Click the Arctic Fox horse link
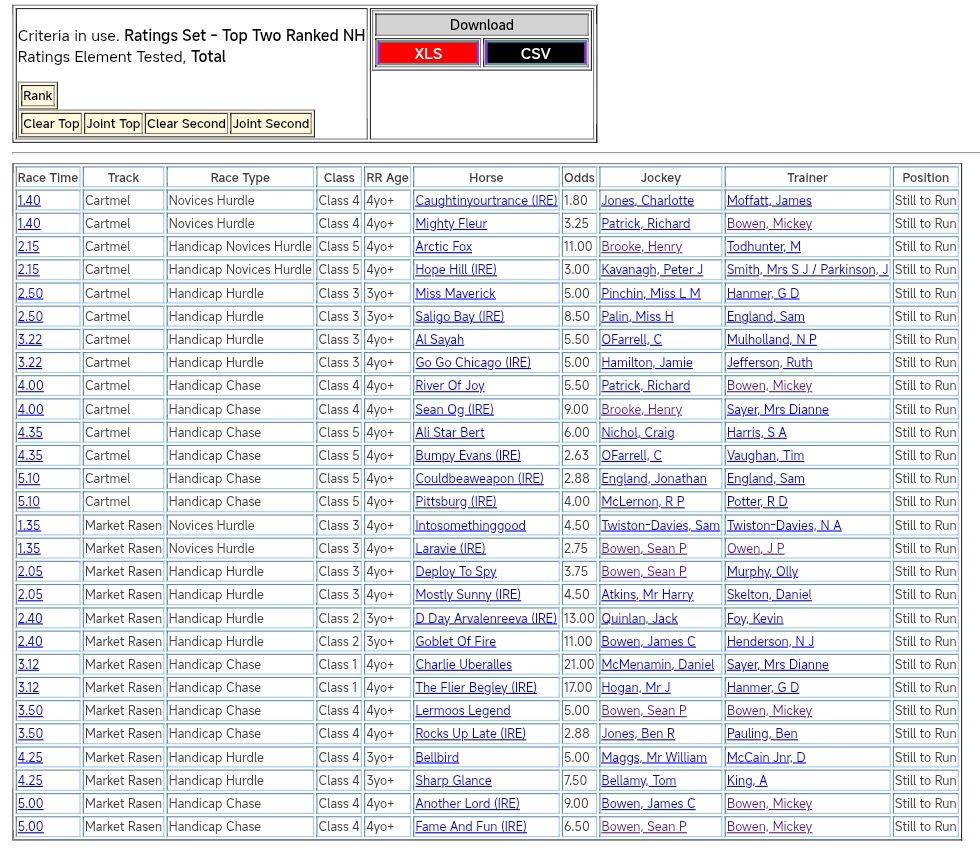980x855 pixels. point(443,247)
